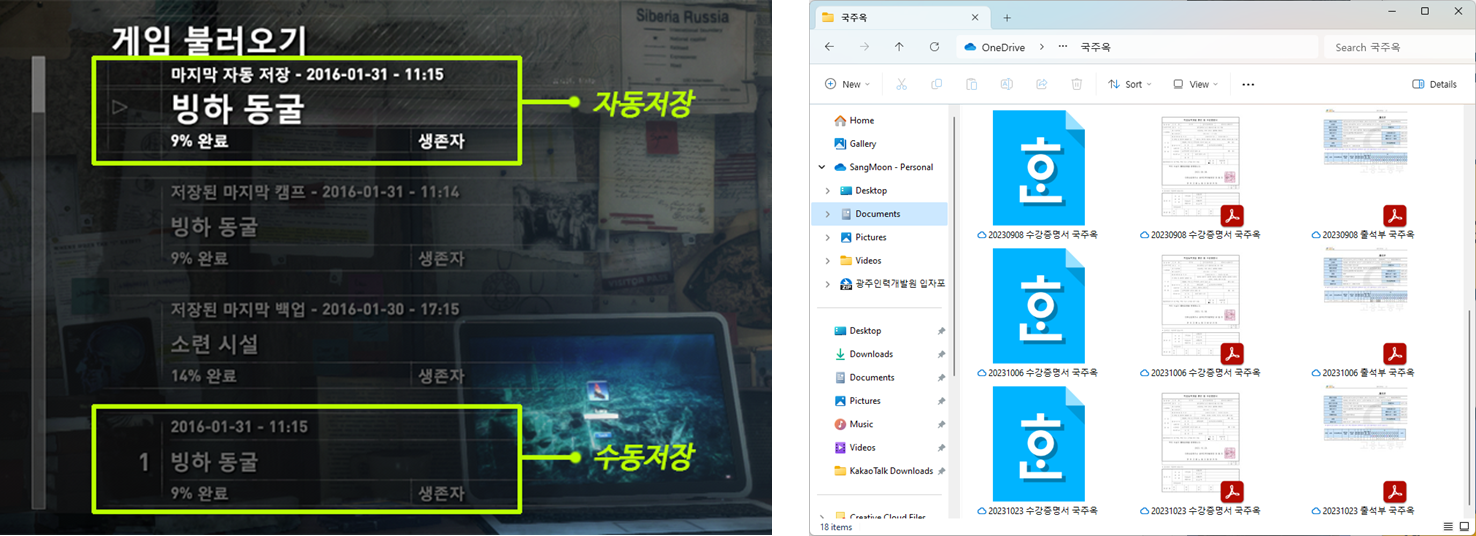Click the OneDrive cloud icon in address bar
This screenshot has width=1476, height=536.
[x=969, y=47]
